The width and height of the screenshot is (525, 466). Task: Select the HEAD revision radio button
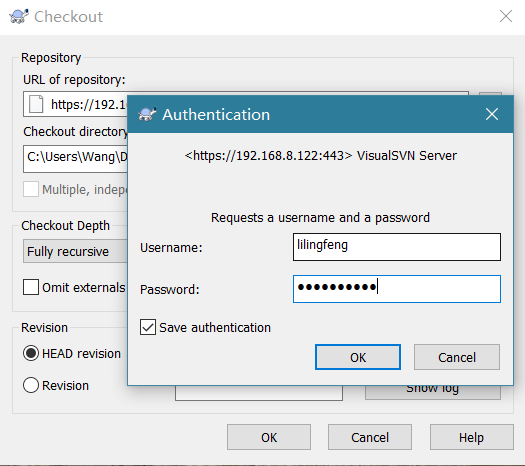tap(31, 353)
